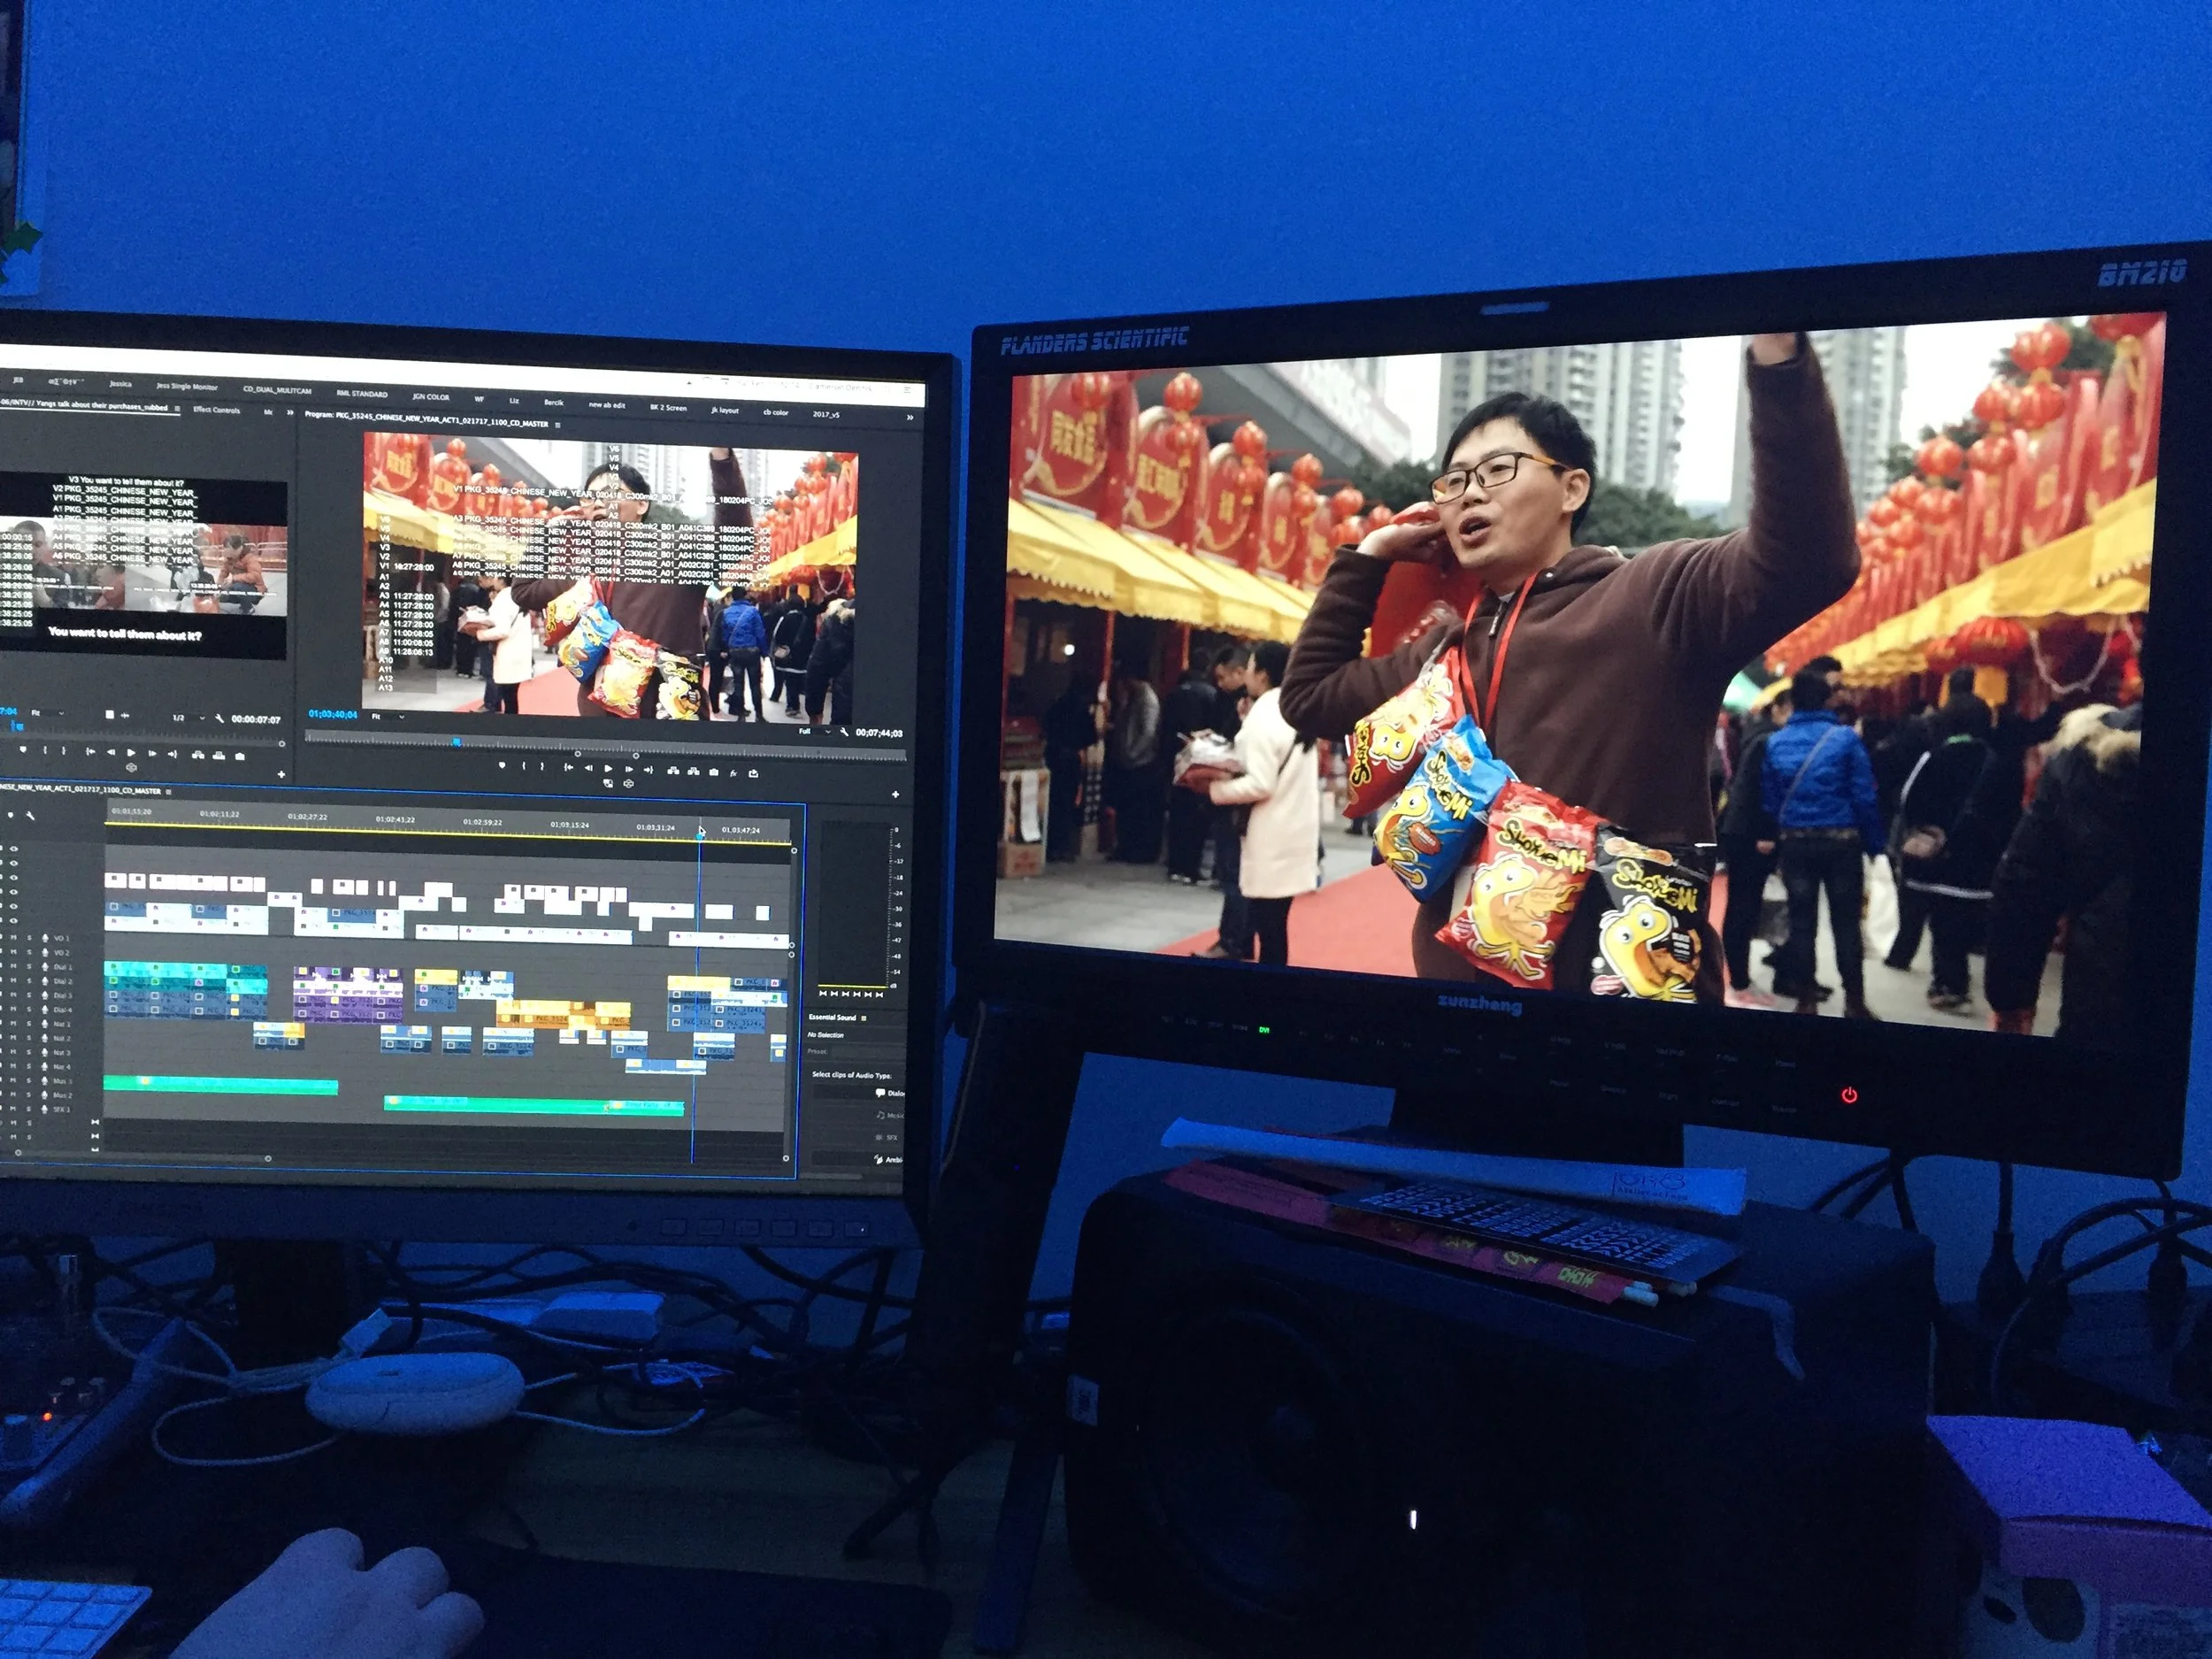Solo the Dial 1 audio track
This screenshot has height=1659, width=2212.
(x=29, y=967)
